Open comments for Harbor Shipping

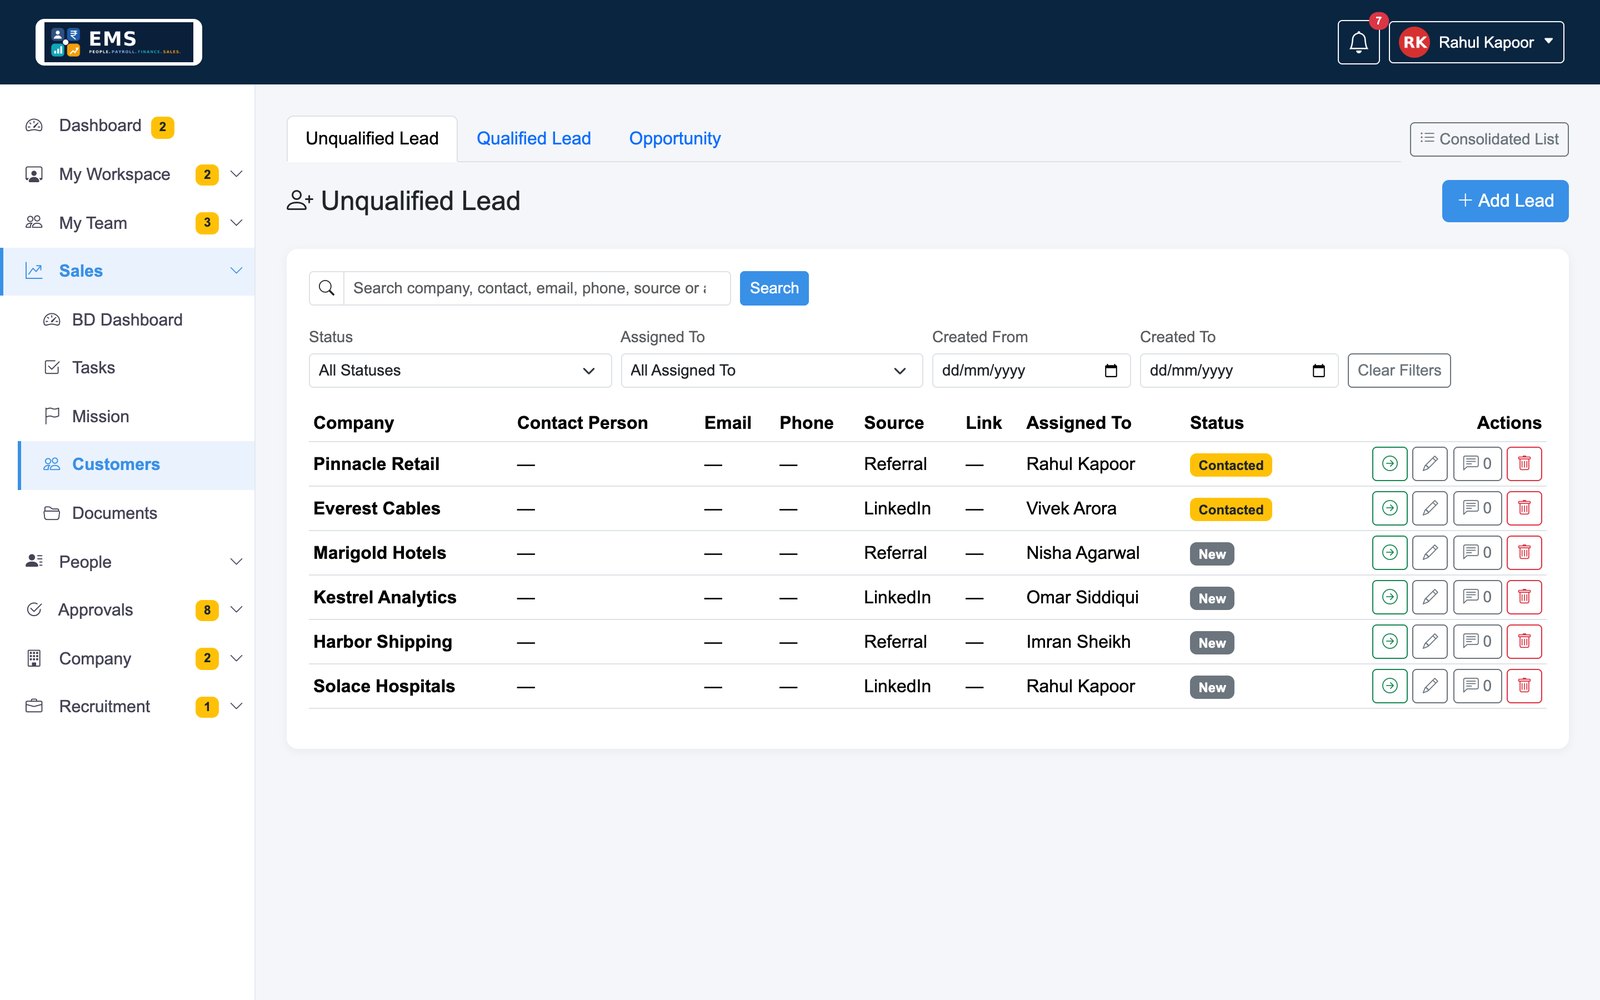(1477, 642)
